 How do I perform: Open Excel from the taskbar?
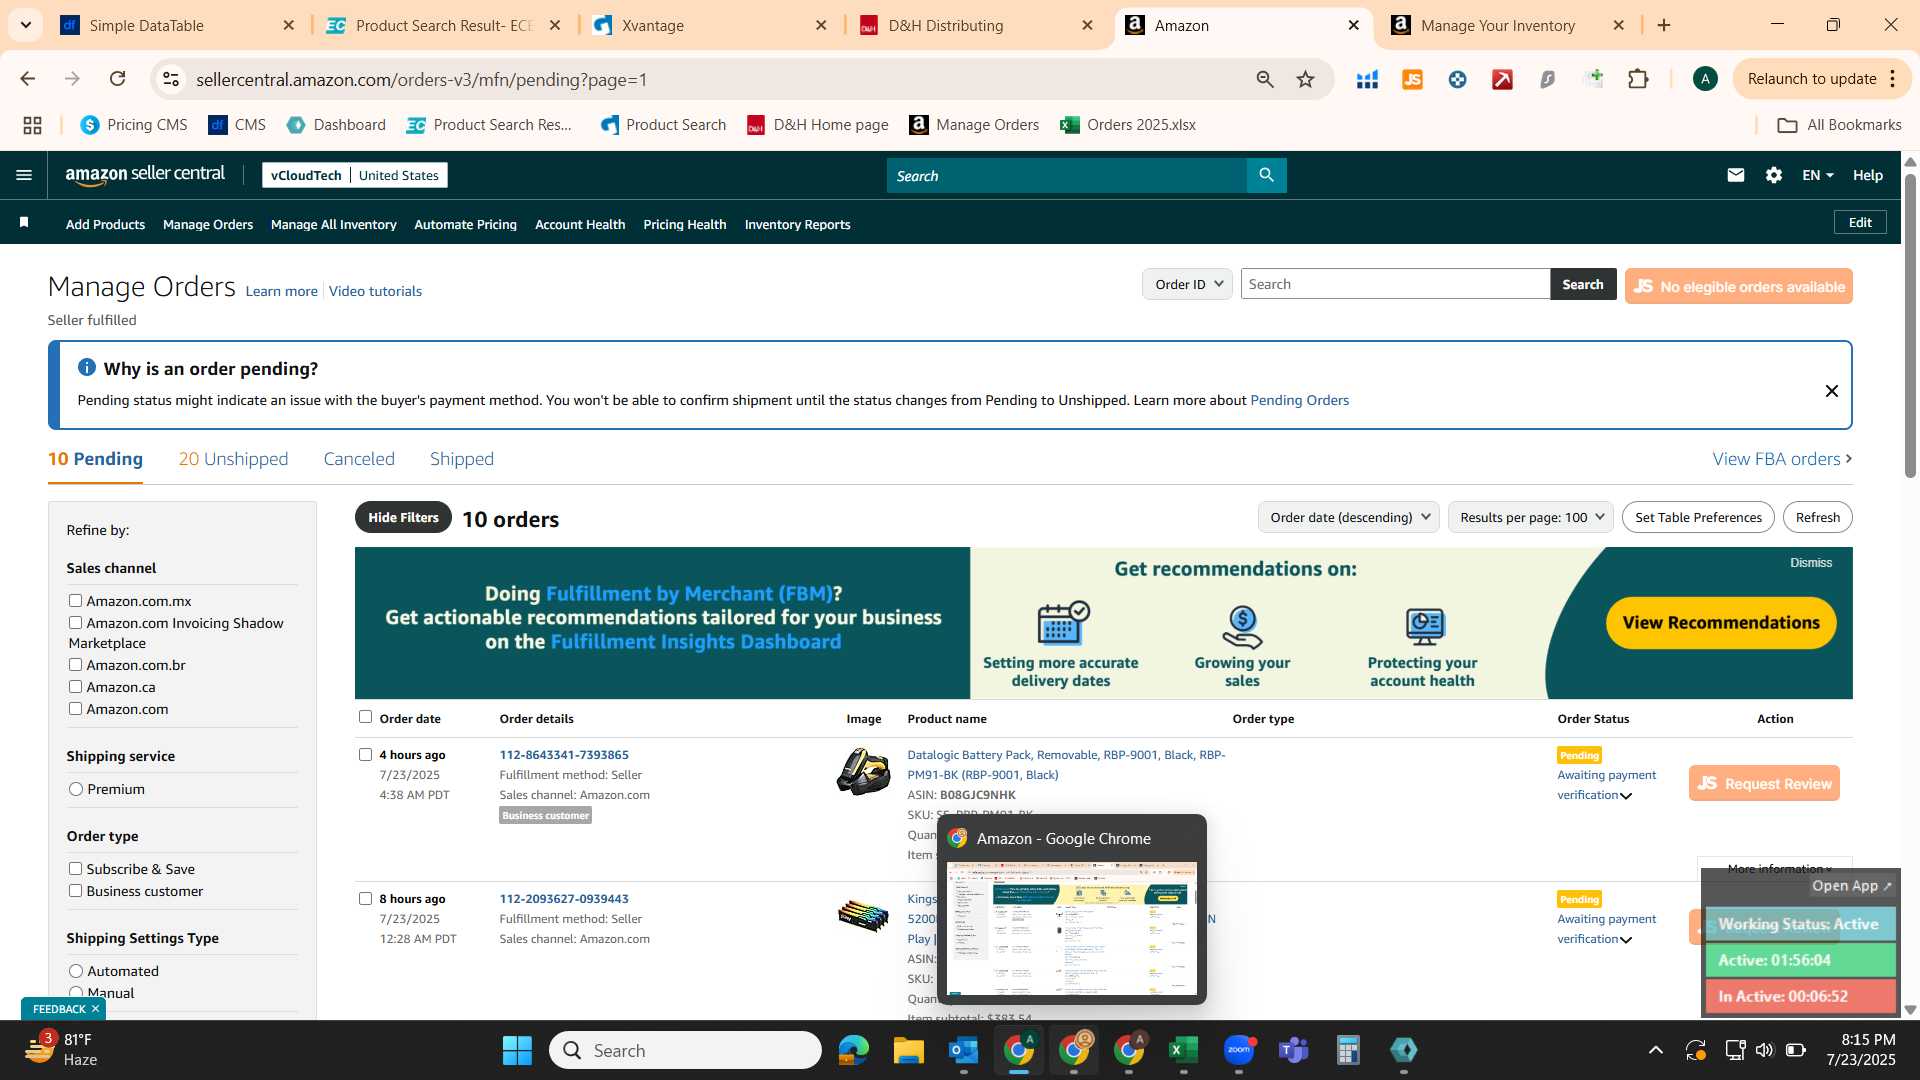[1183, 1050]
